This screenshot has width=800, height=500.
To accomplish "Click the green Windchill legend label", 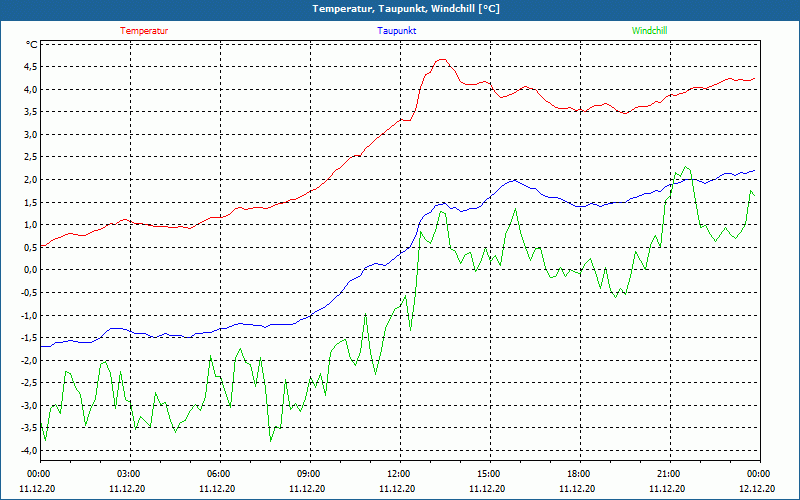I will pyautogui.click(x=649, y=31).
